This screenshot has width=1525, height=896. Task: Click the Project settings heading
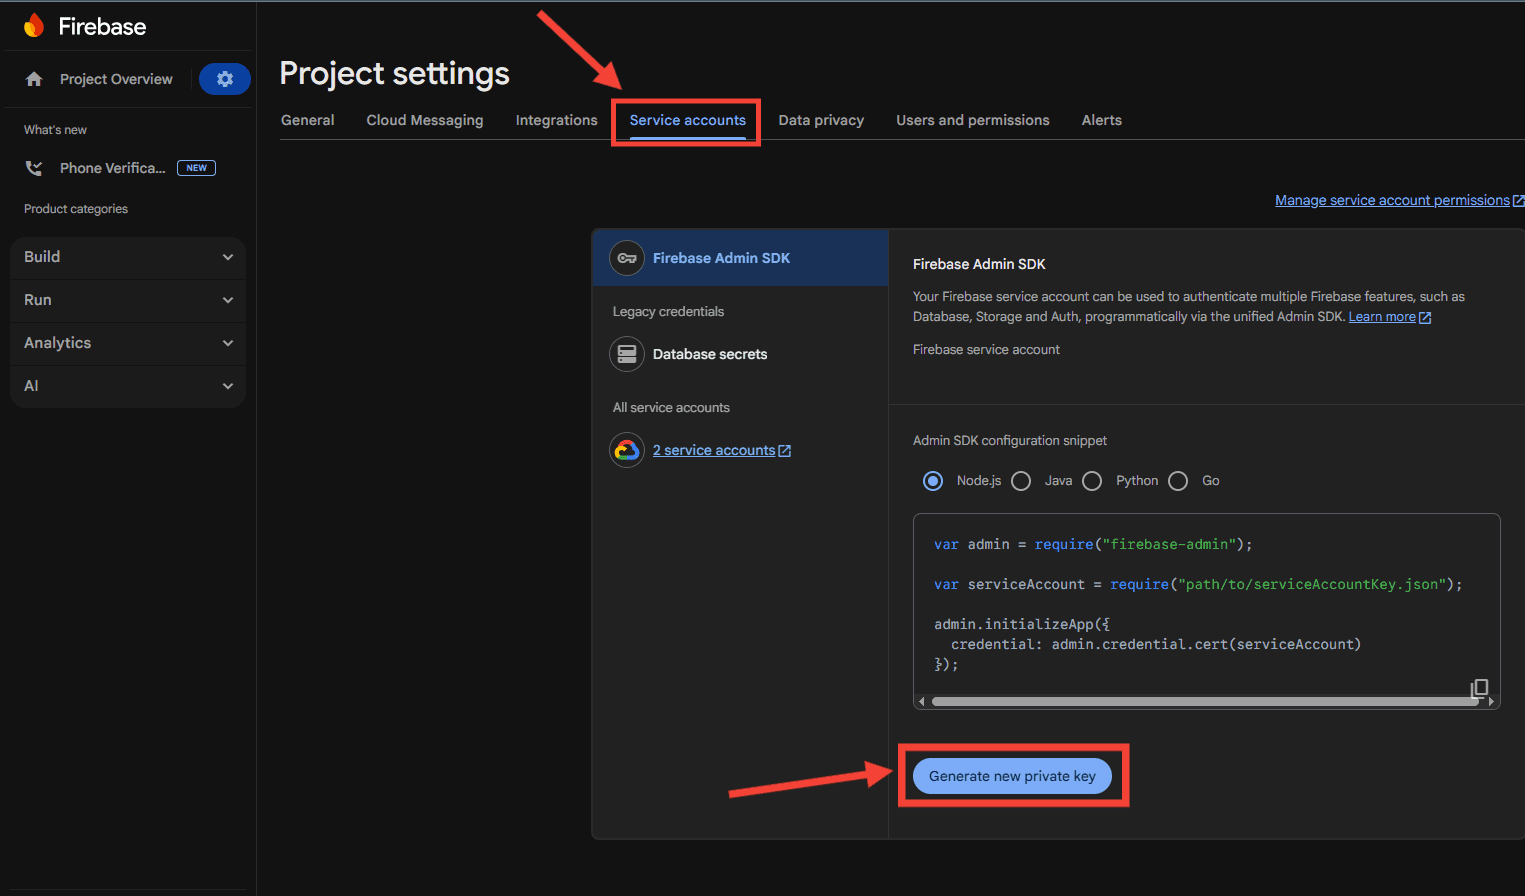click(395, 74)
